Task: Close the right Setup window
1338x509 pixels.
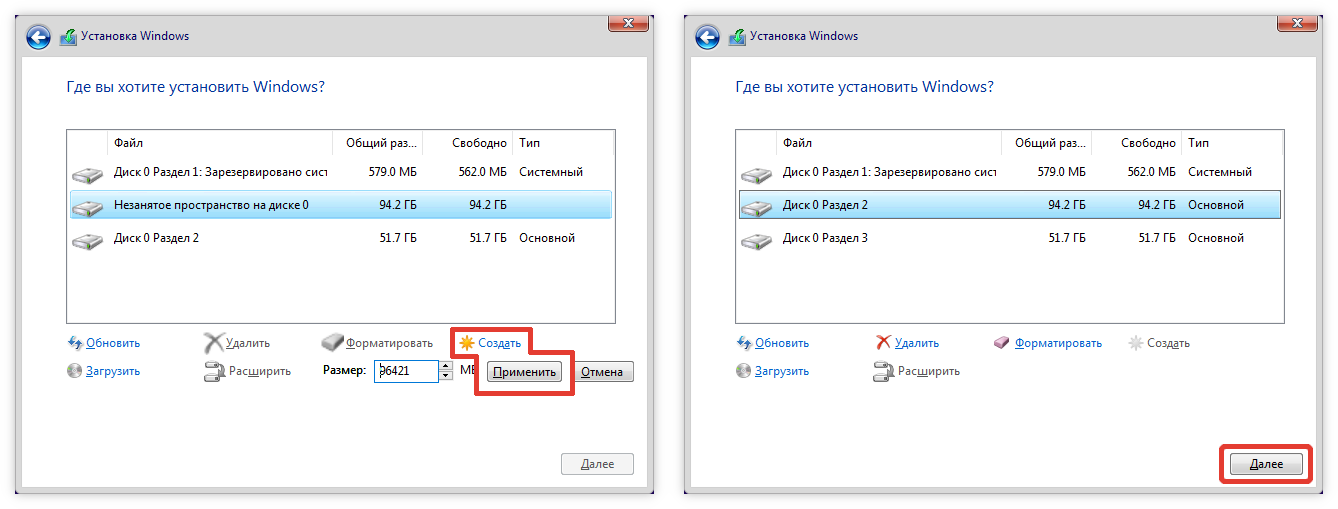Action: click(1296, 22)
